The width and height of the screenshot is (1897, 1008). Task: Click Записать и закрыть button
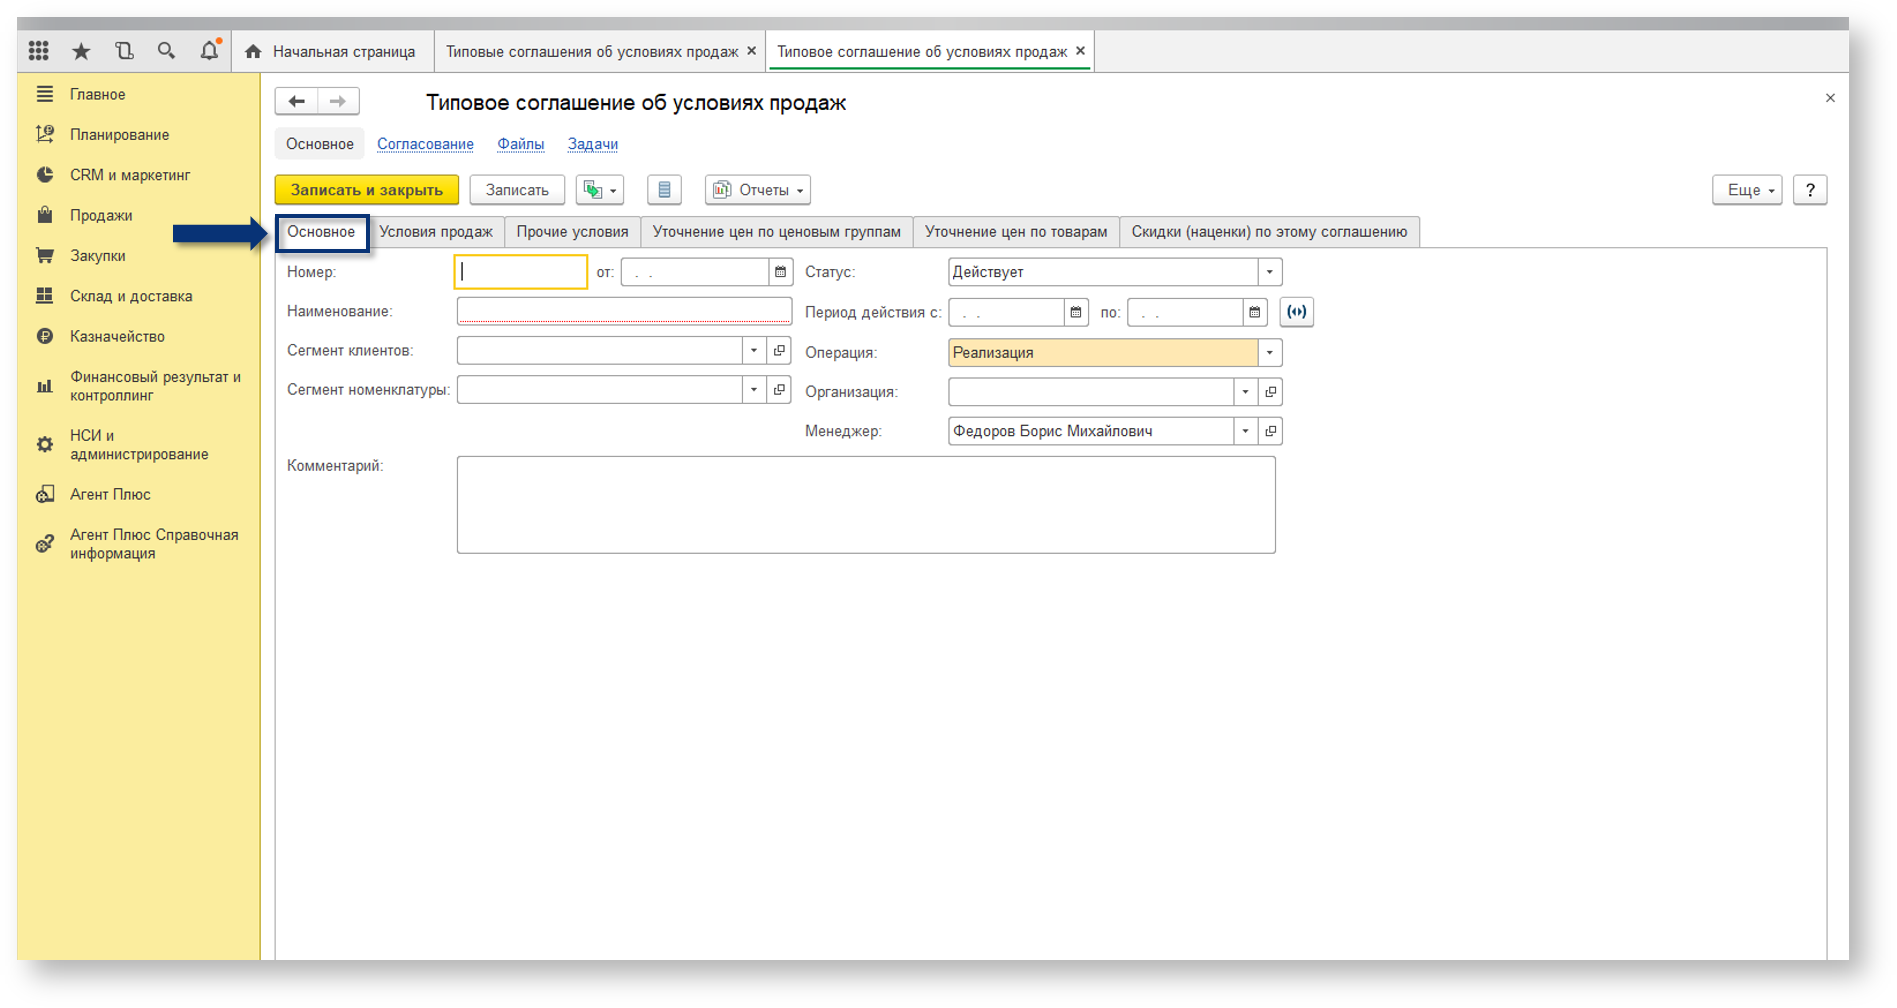pos(367,190)
